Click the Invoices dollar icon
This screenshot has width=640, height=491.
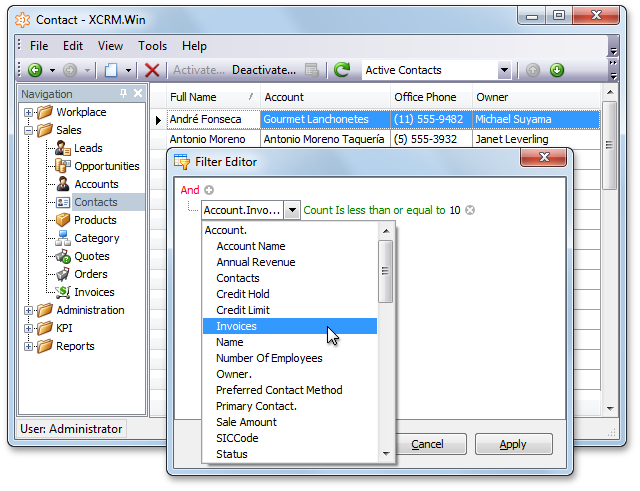(x=63, y=292)
